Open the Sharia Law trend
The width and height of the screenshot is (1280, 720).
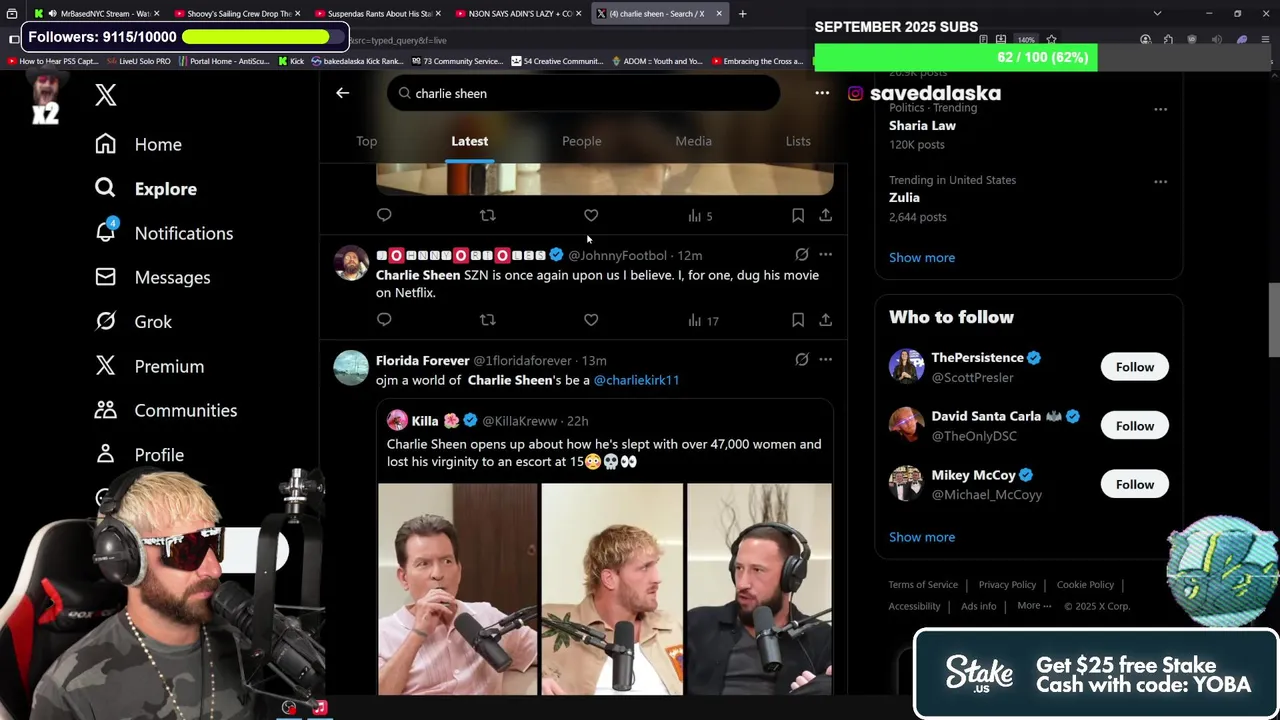[x=922, y=126]
